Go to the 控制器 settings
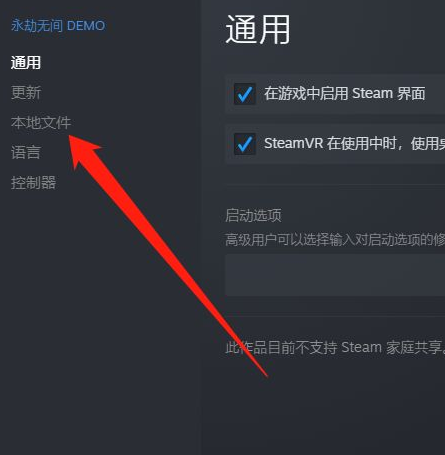Viewport: 445px width, 455px height. point(33,183)
